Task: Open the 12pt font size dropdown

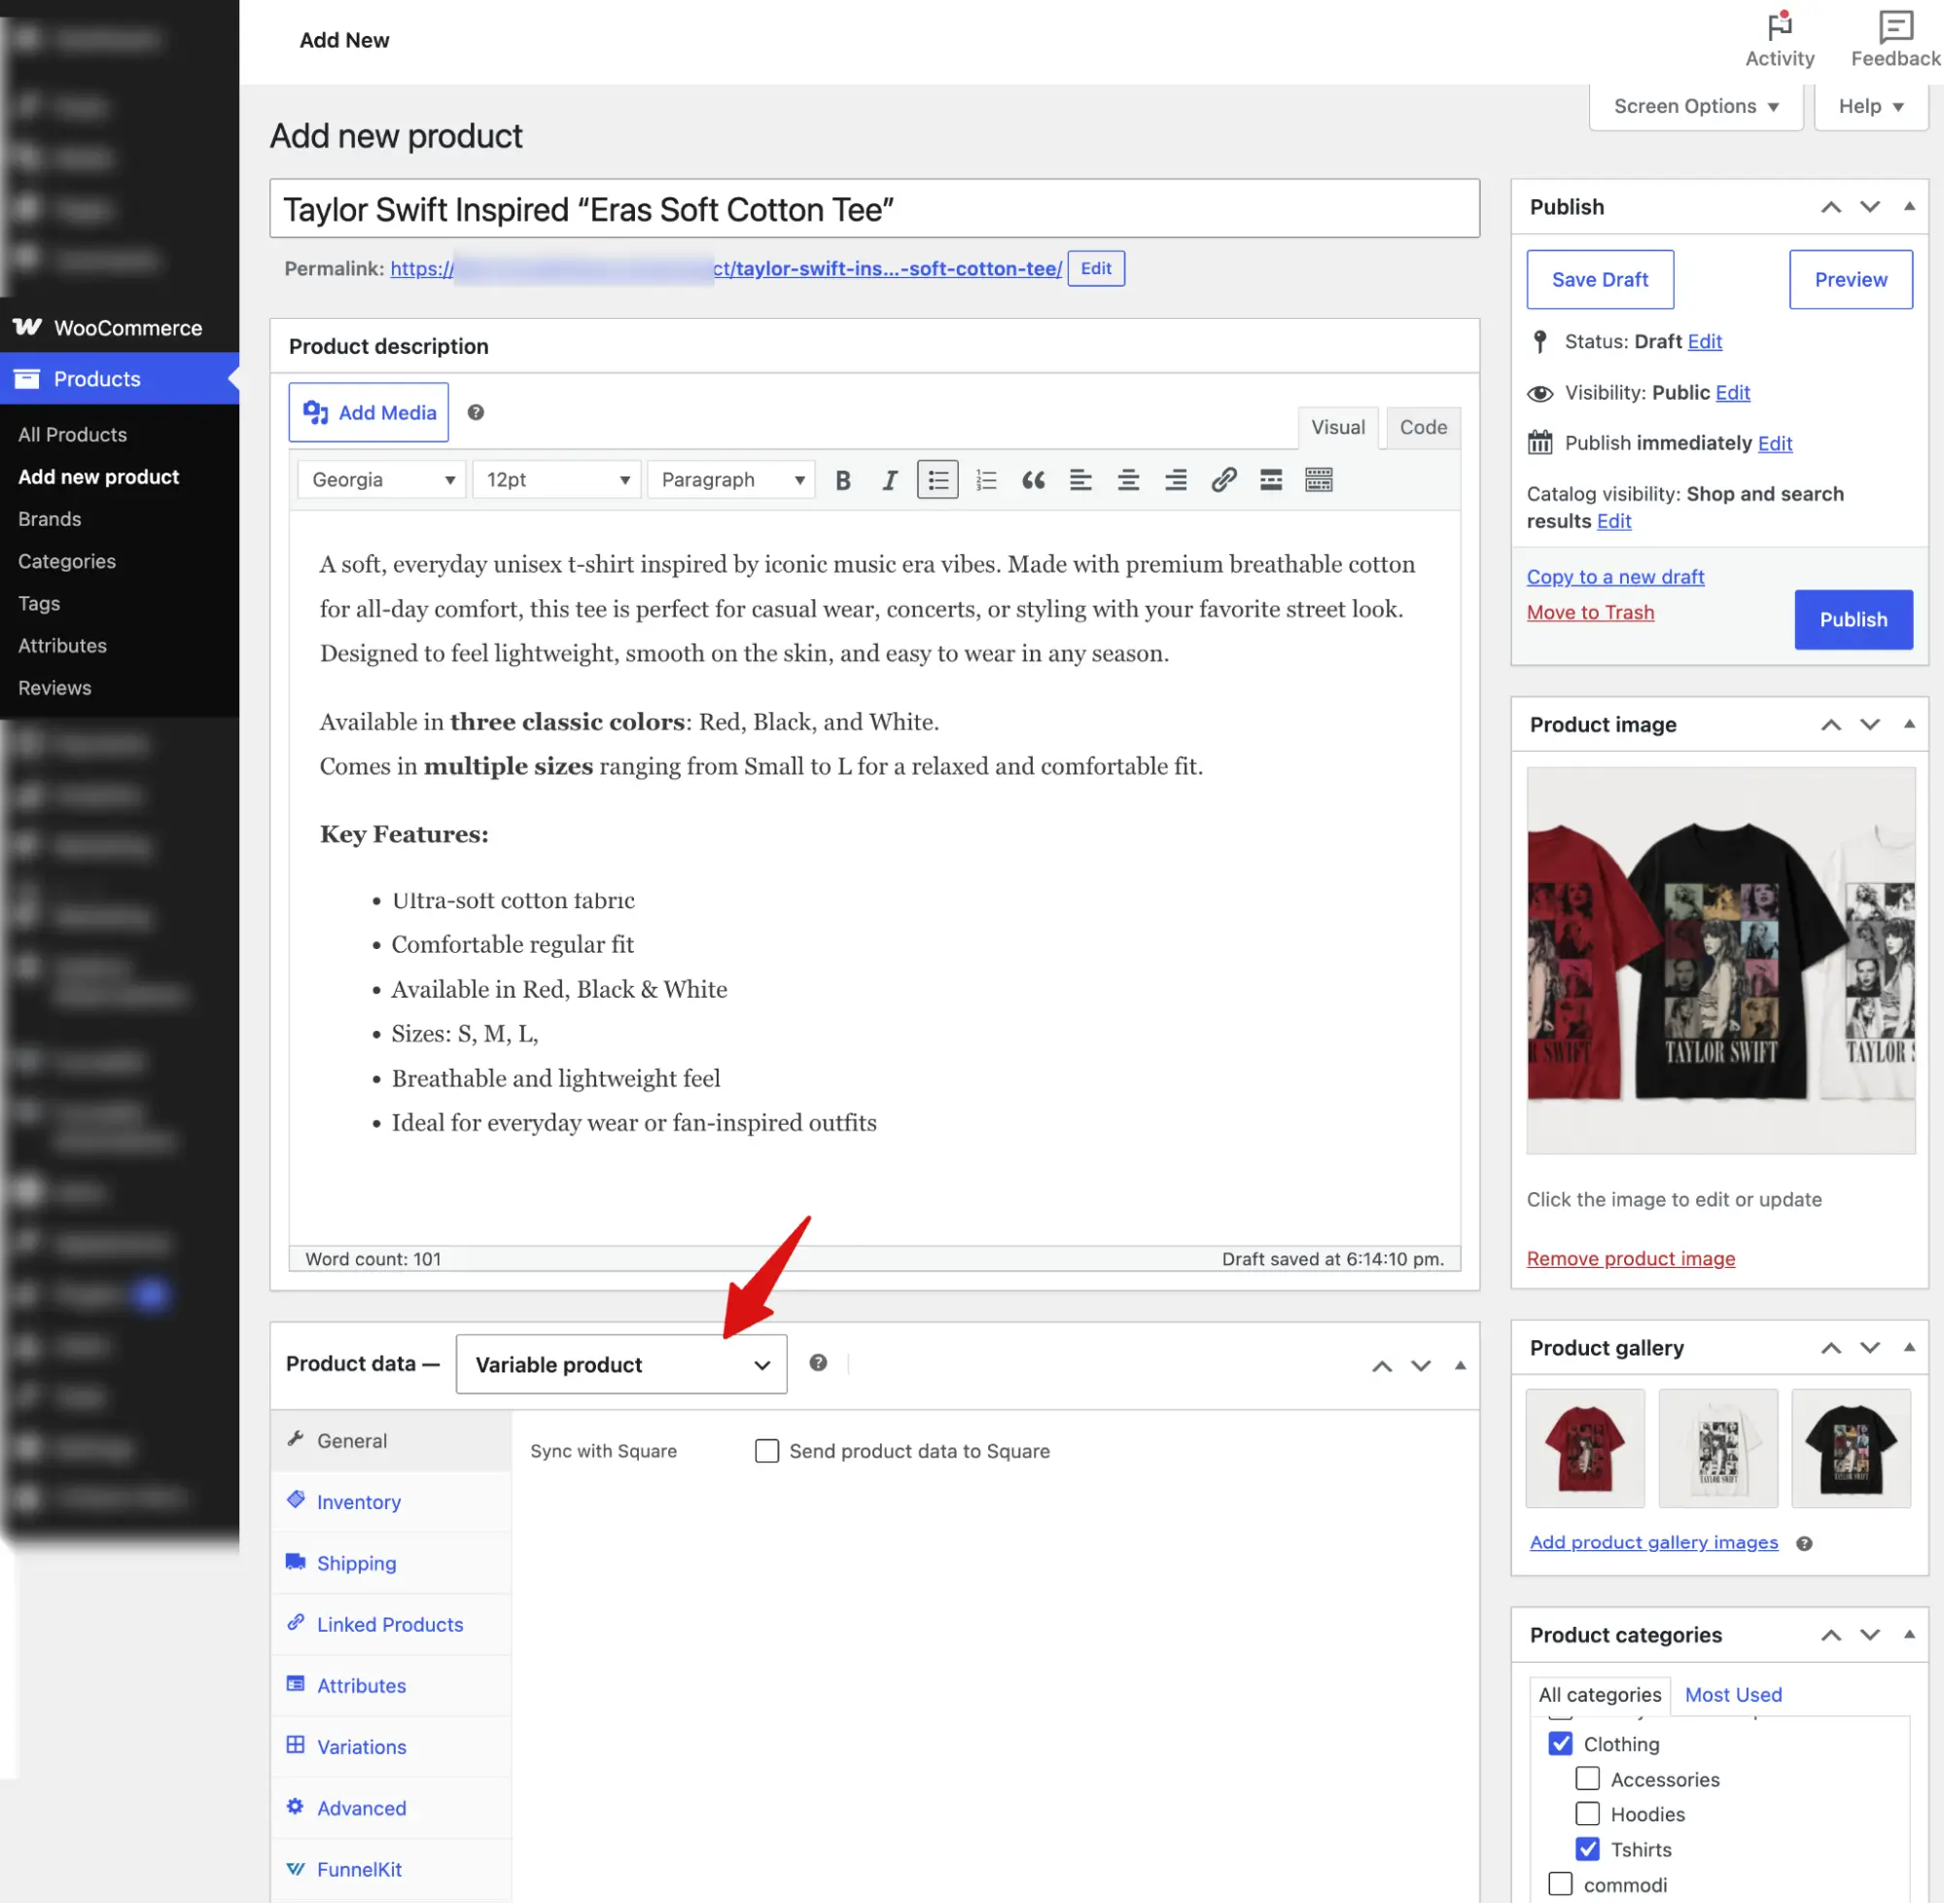Action: coord(556,480)
